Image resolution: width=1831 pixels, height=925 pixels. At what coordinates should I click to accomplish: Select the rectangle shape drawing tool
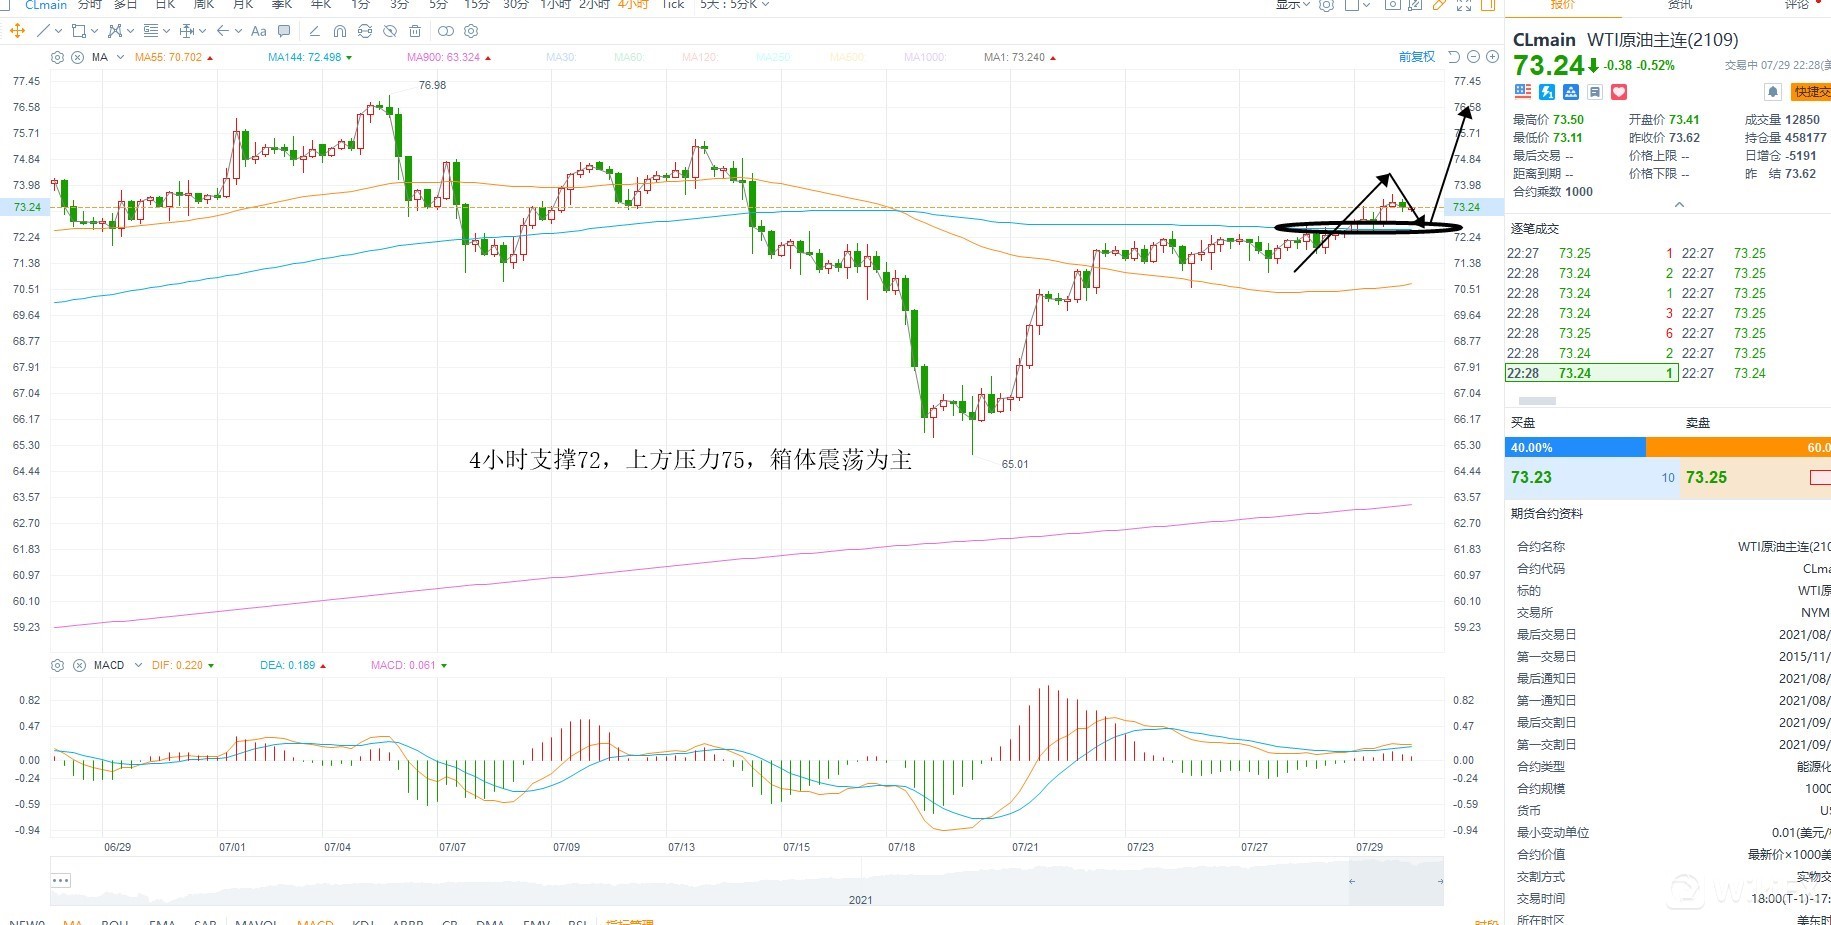[x=79, y=31]
